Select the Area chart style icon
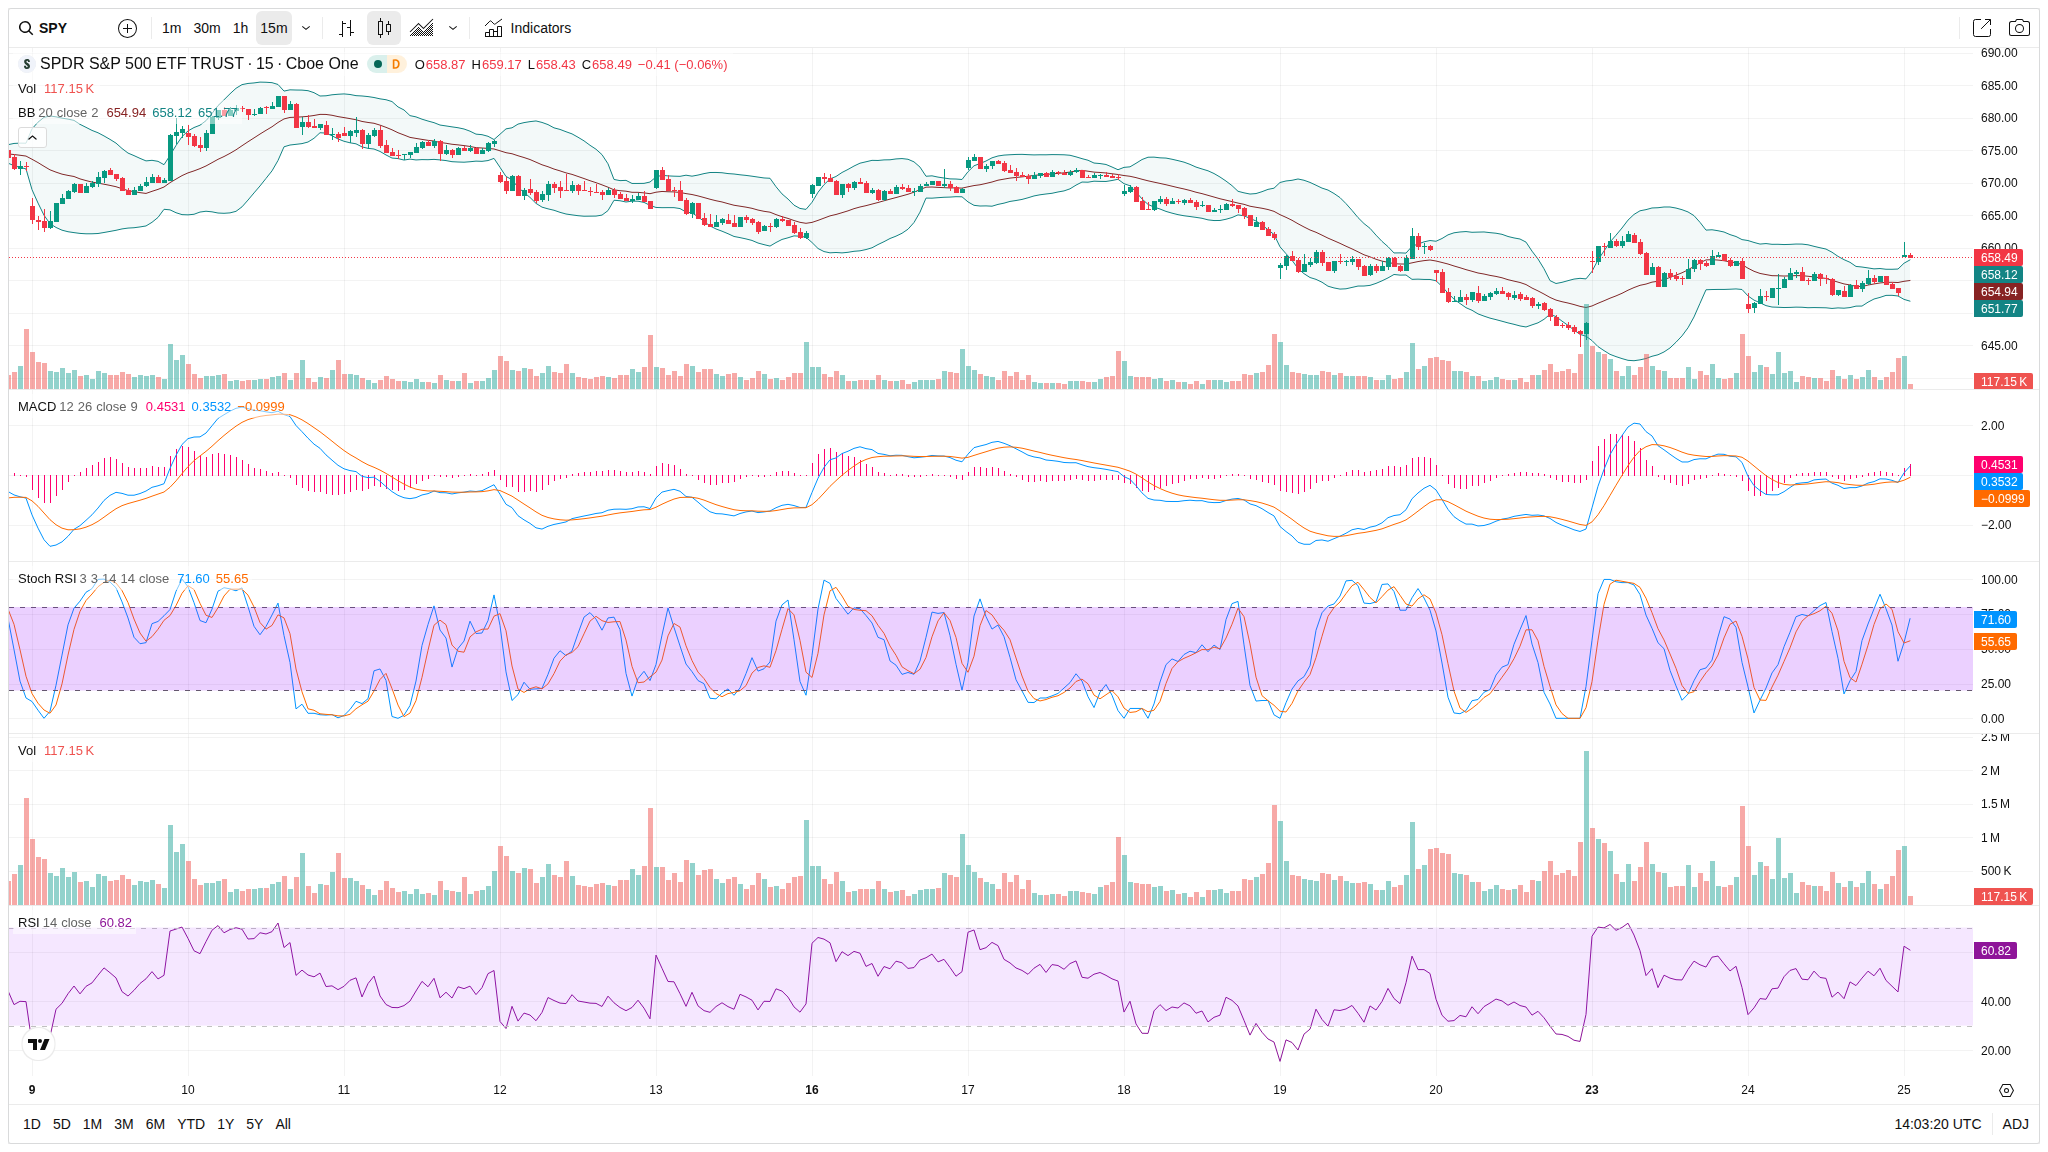The width and height of the screenshot is (2048, 1152). pyautogui.click(x=422, y=28)
